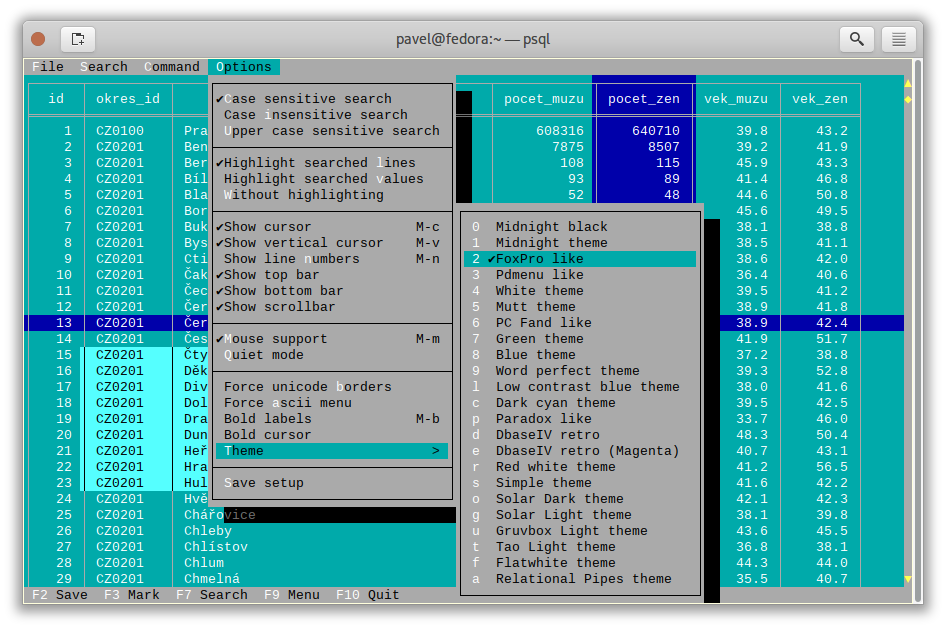The width and height of the screenshot is (946, 629).
Task: Select Flatwhite theme
Action: coord(580,563)
